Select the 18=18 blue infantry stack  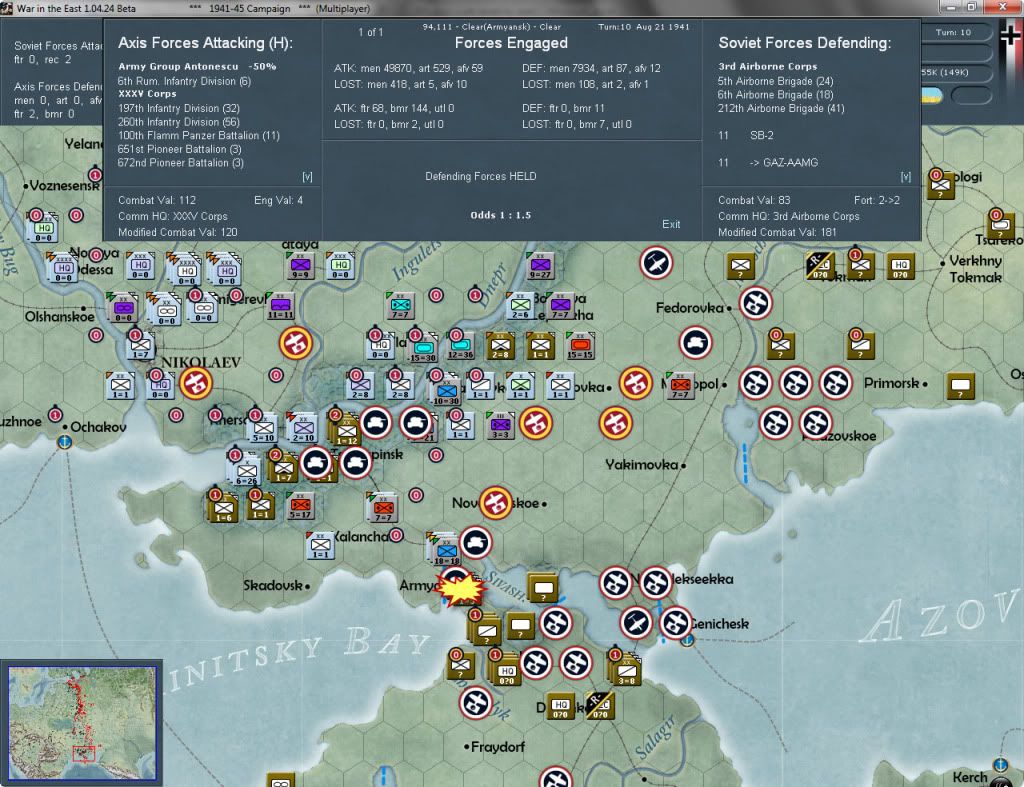446,550
